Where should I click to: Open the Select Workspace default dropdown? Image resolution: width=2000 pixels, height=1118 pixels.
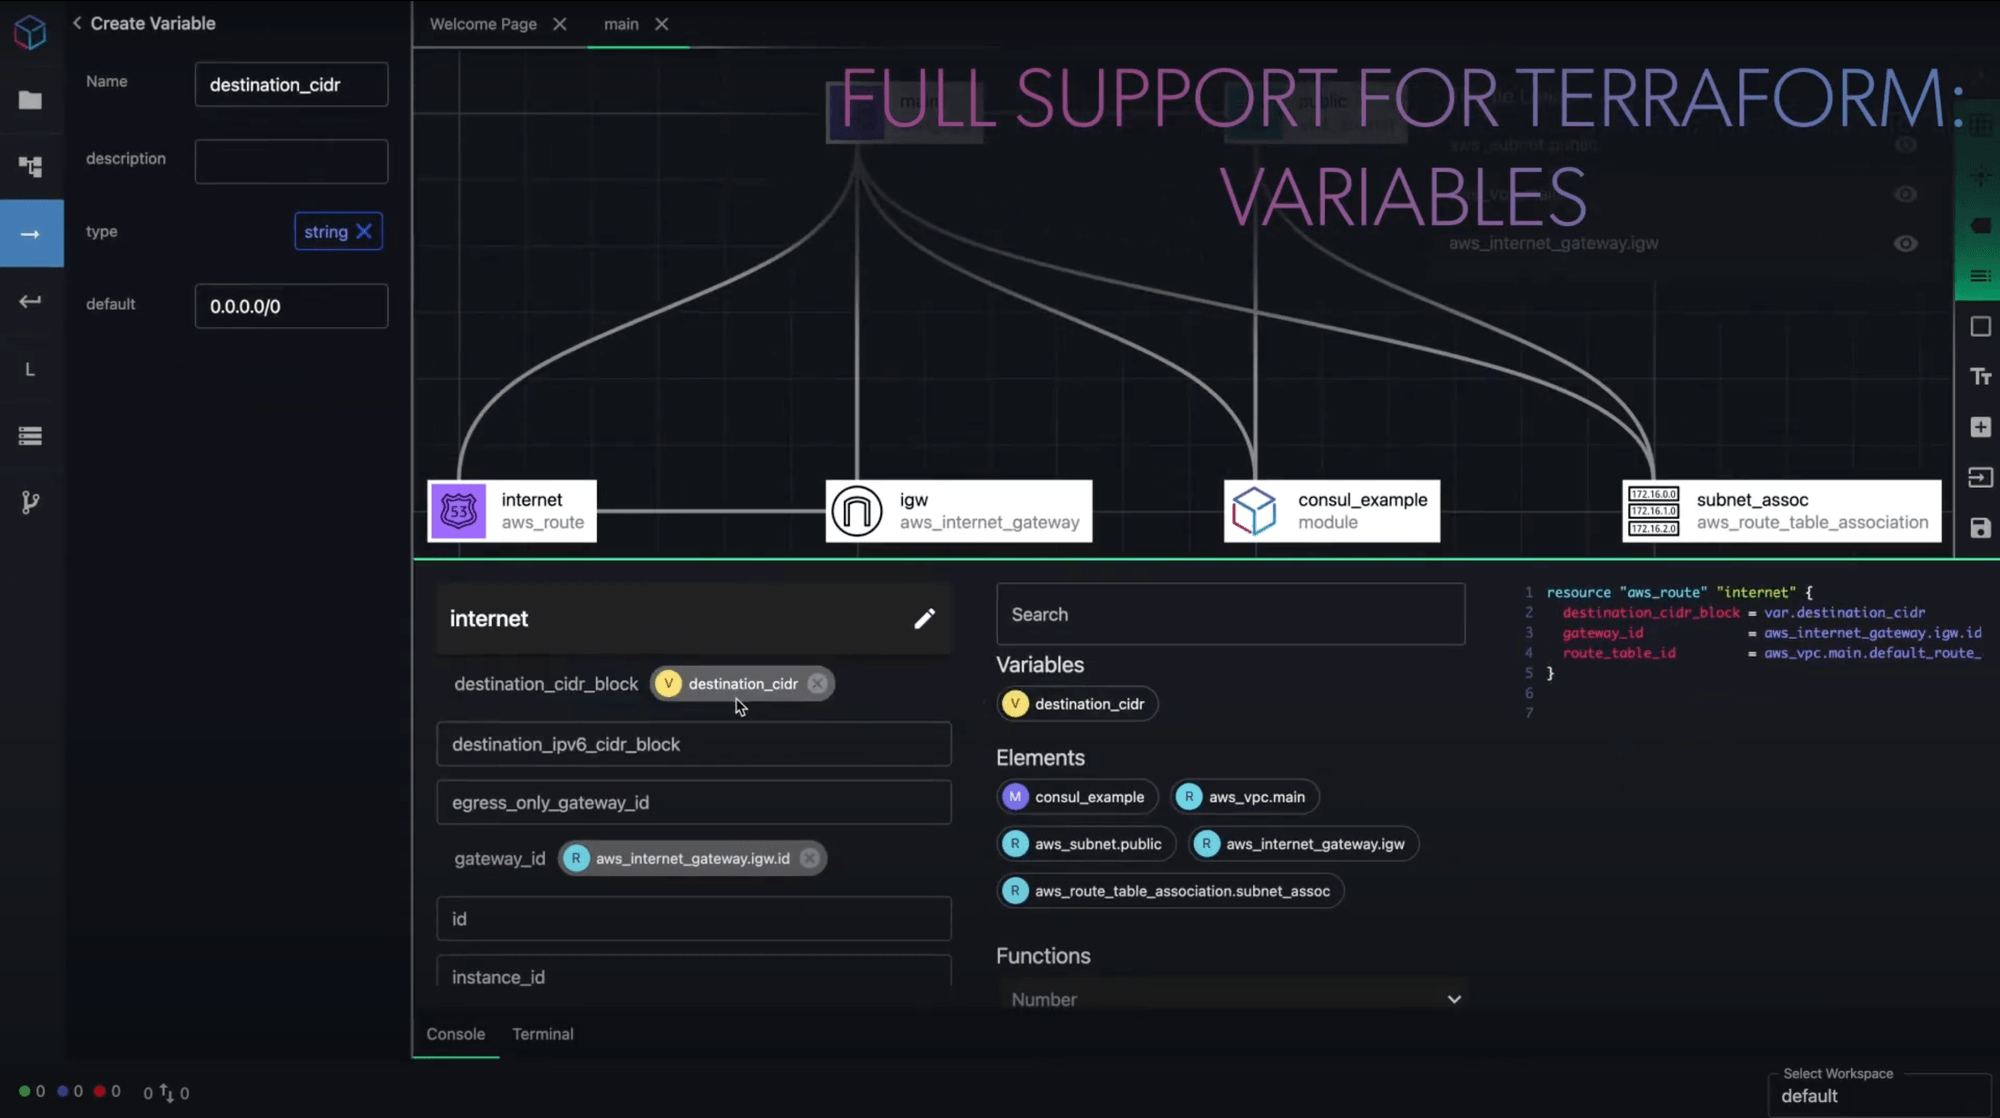1880,1095
